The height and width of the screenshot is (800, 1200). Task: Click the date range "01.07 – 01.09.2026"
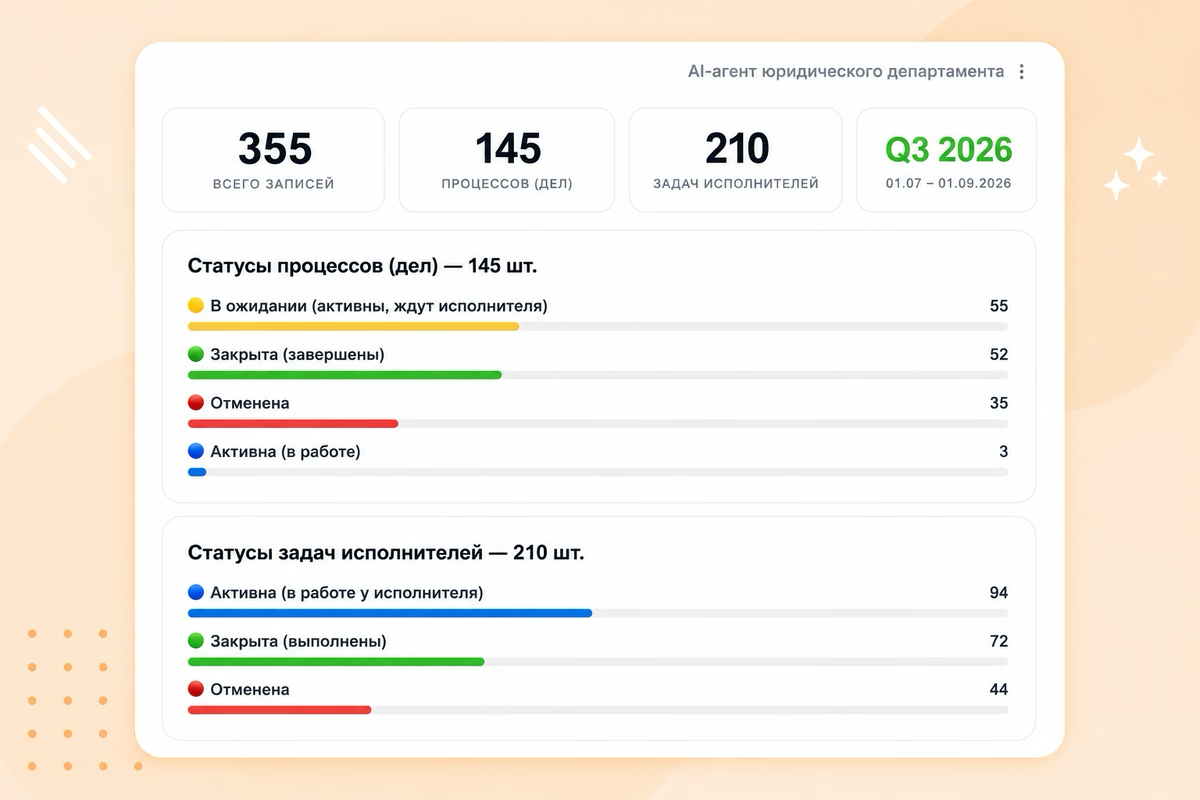tap(948, 184)
